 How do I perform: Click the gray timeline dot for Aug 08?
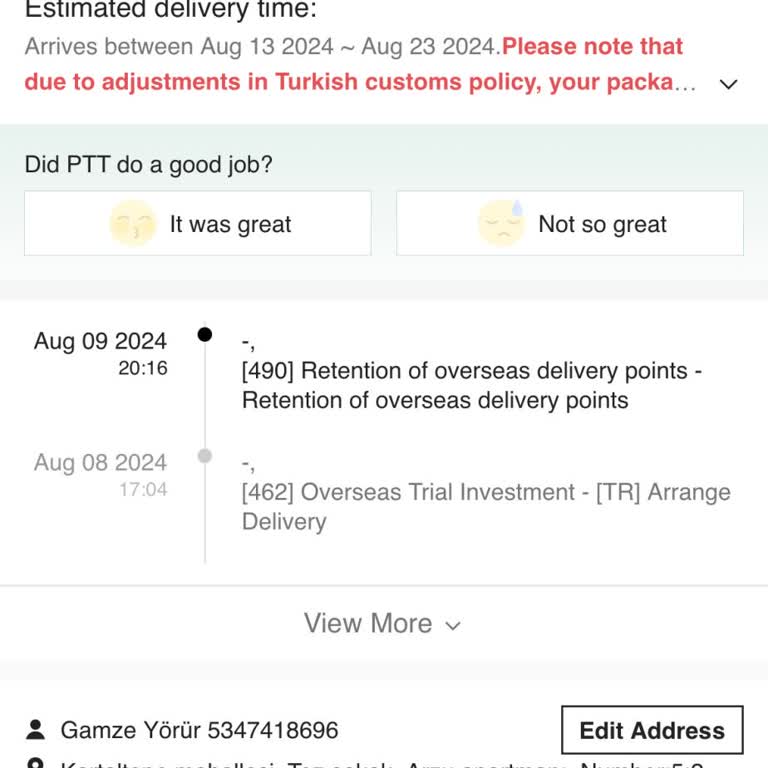(x=205, y=456)
